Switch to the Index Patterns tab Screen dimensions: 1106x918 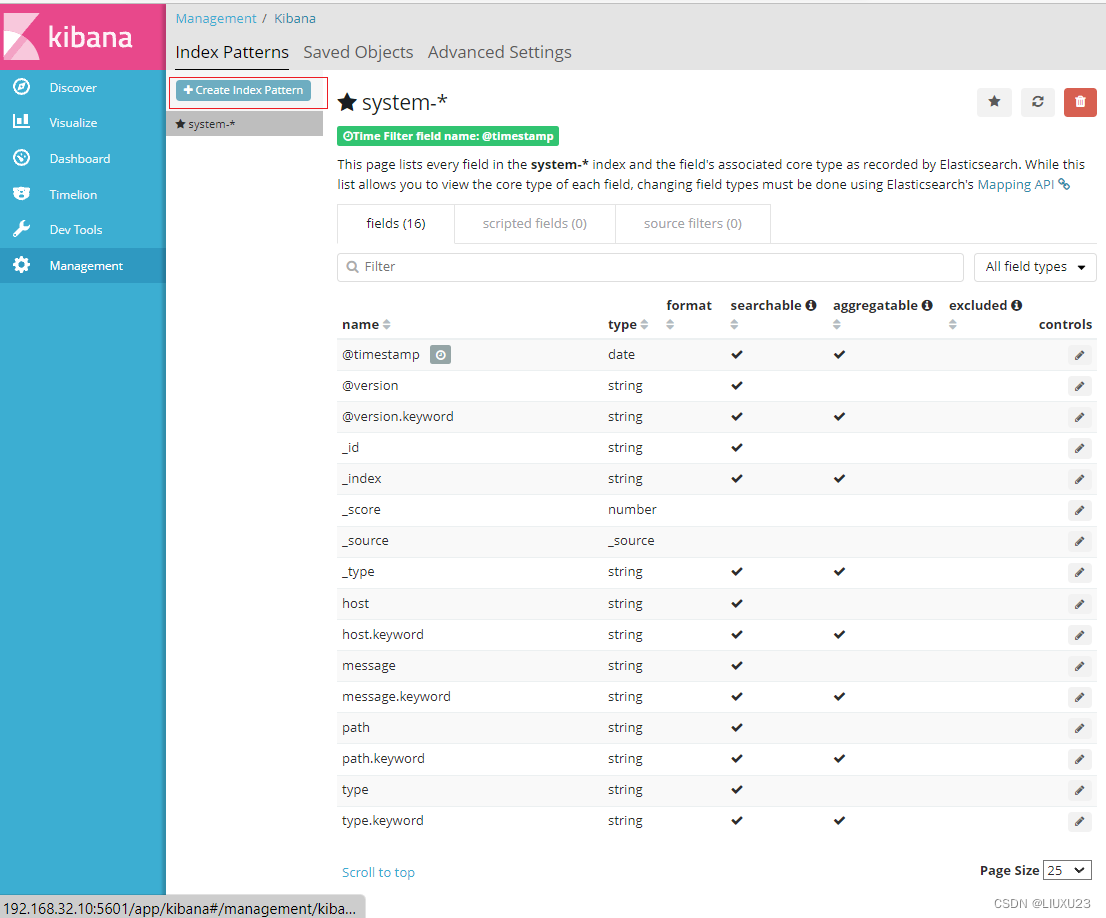[232, 52]
